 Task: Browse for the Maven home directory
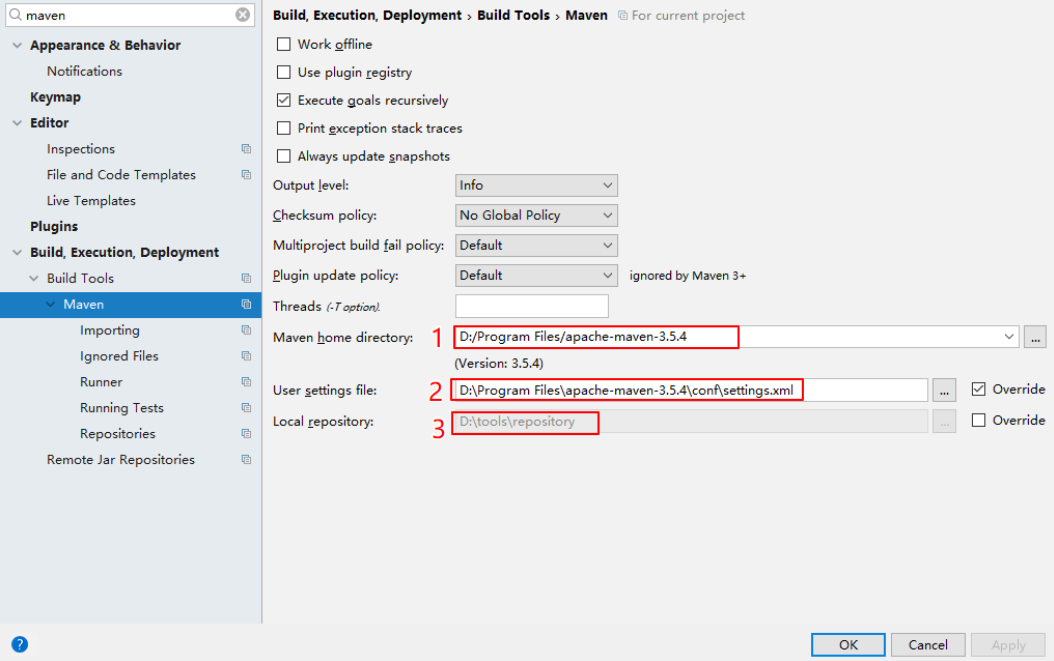[1035, 337]
